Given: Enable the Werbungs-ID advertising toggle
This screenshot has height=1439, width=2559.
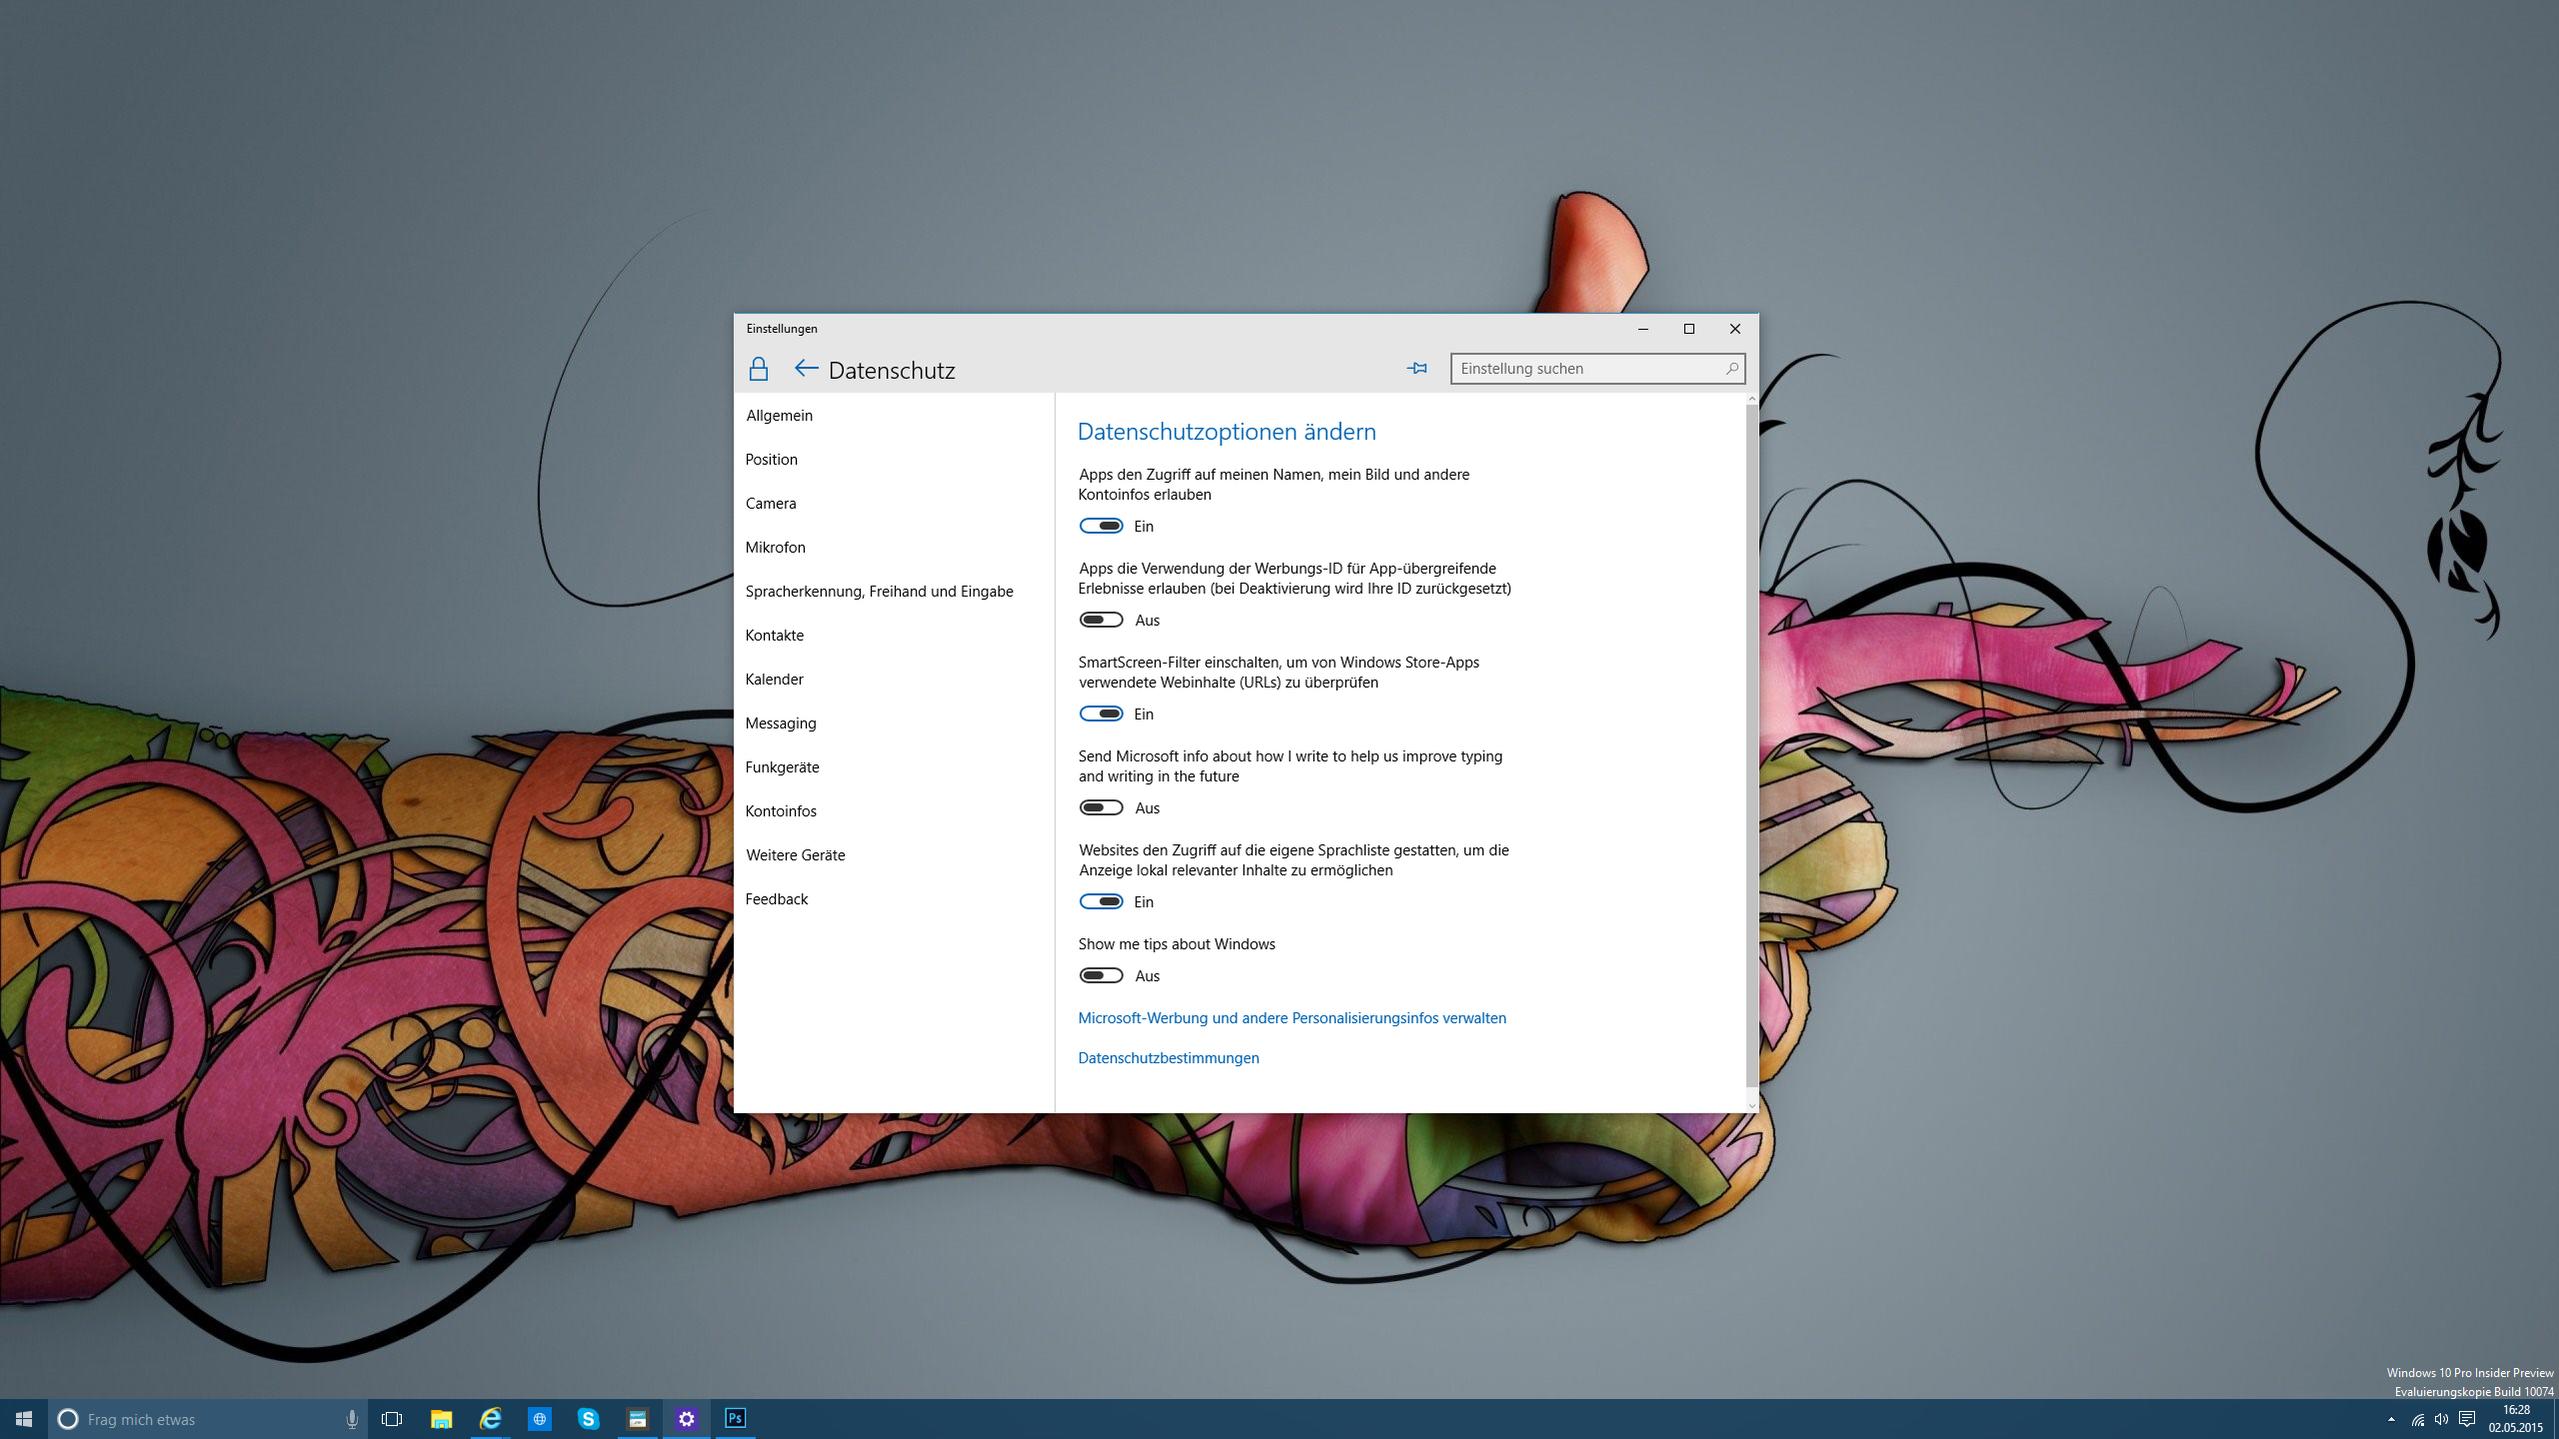Looking at the screenshot, I should (1101, 620).
